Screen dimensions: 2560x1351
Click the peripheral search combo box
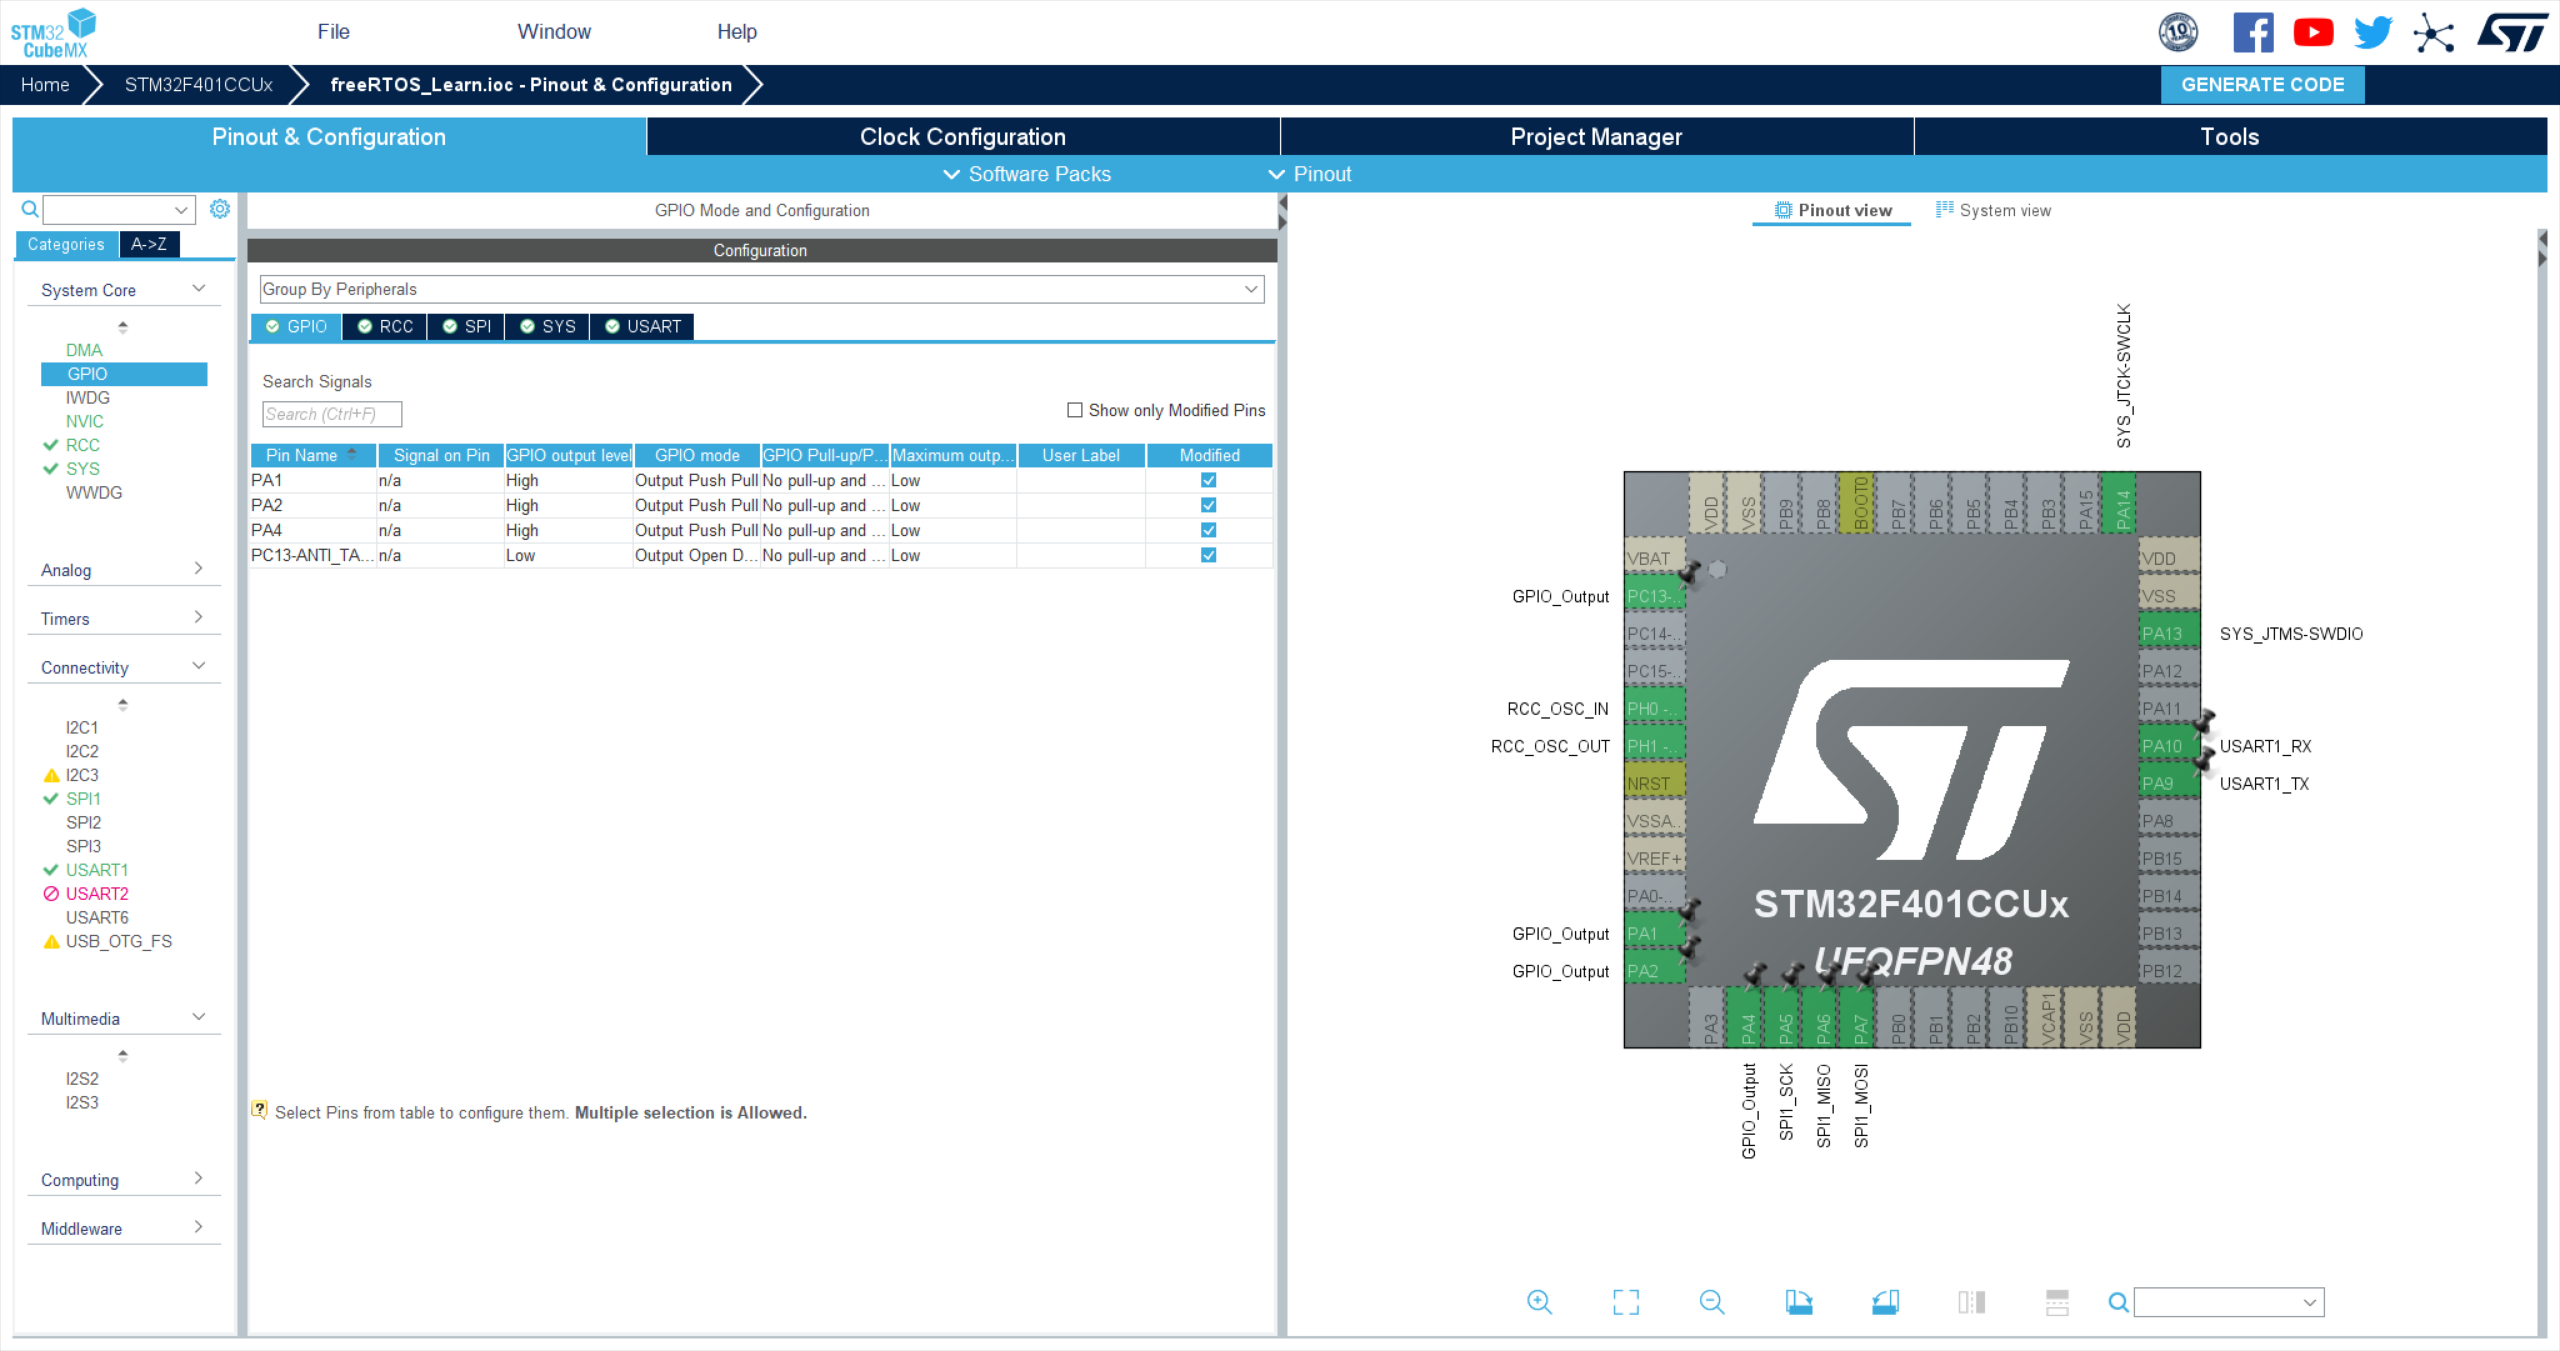(119, 209)
